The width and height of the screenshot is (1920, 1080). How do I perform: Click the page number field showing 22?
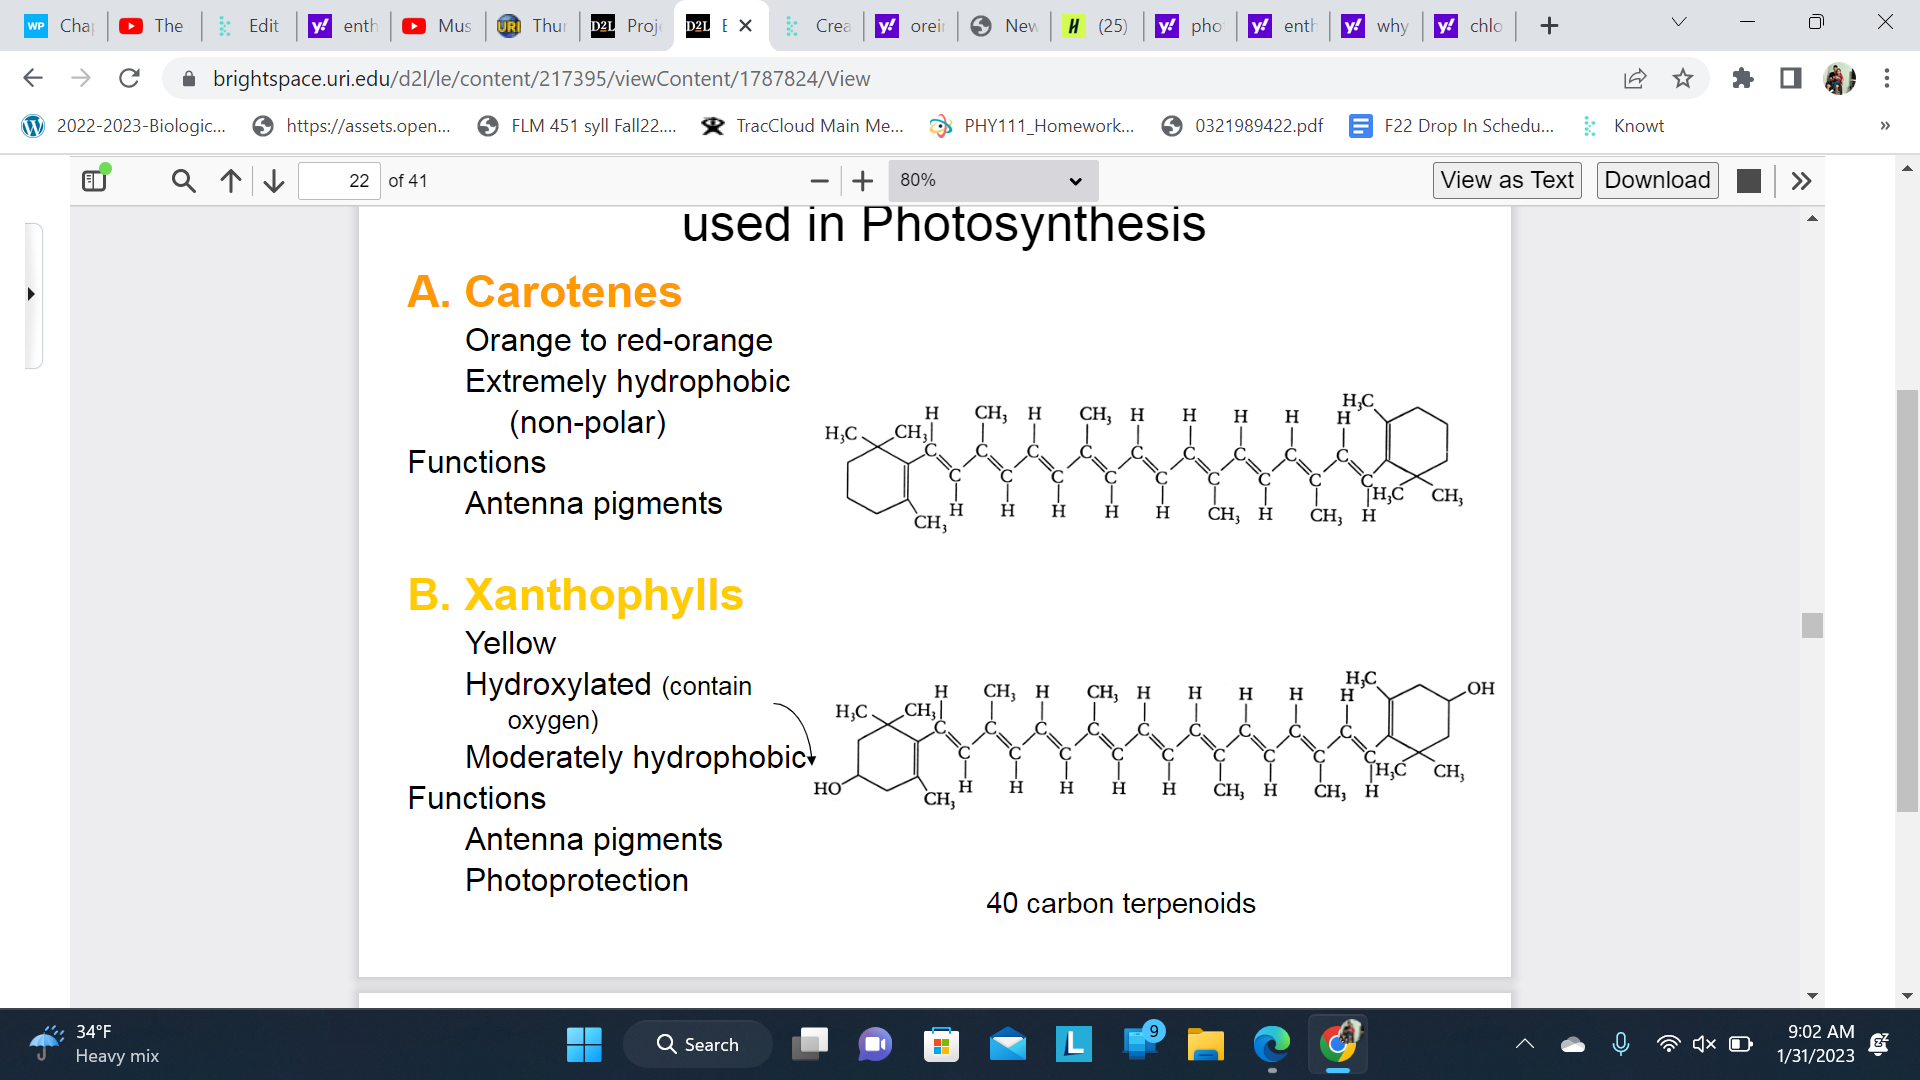pyautogui.click(x=339, y=180)
